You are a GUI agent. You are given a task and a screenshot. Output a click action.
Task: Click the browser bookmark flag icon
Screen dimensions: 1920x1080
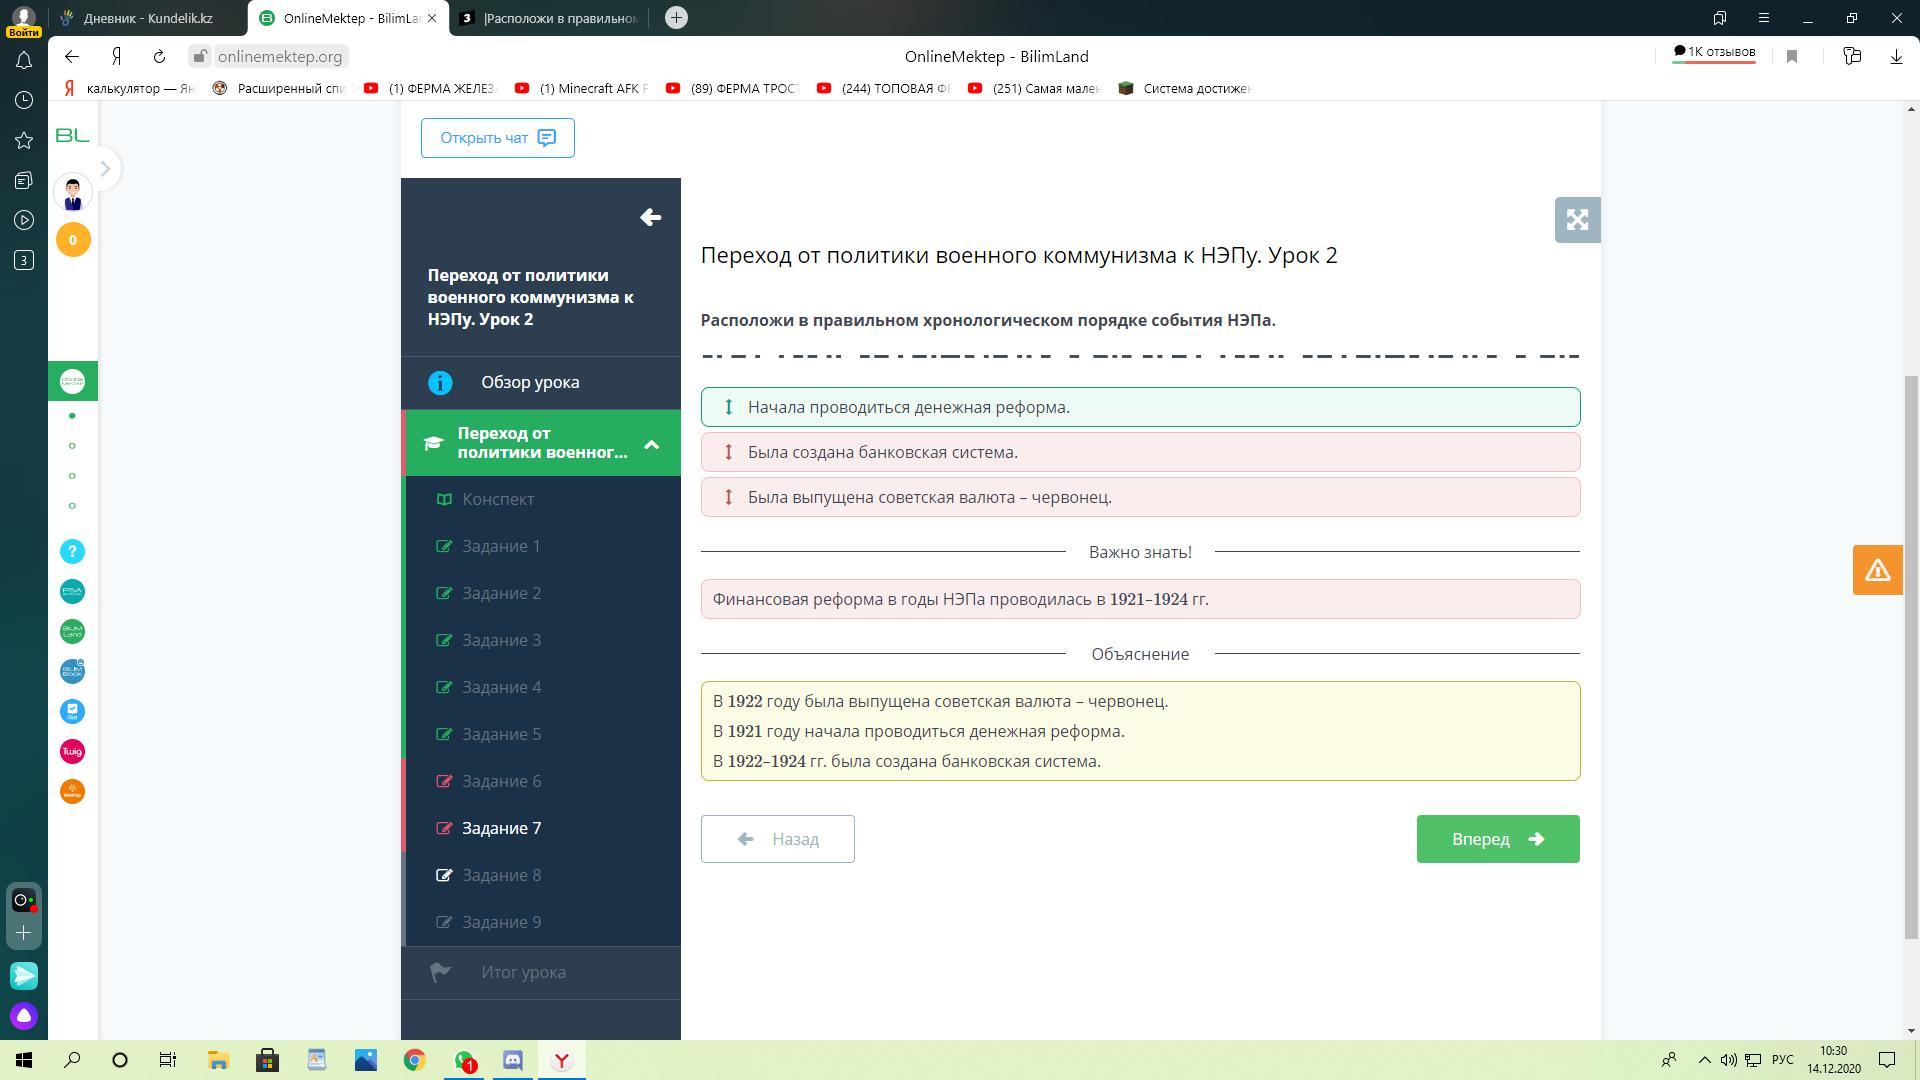(1792, 57)
